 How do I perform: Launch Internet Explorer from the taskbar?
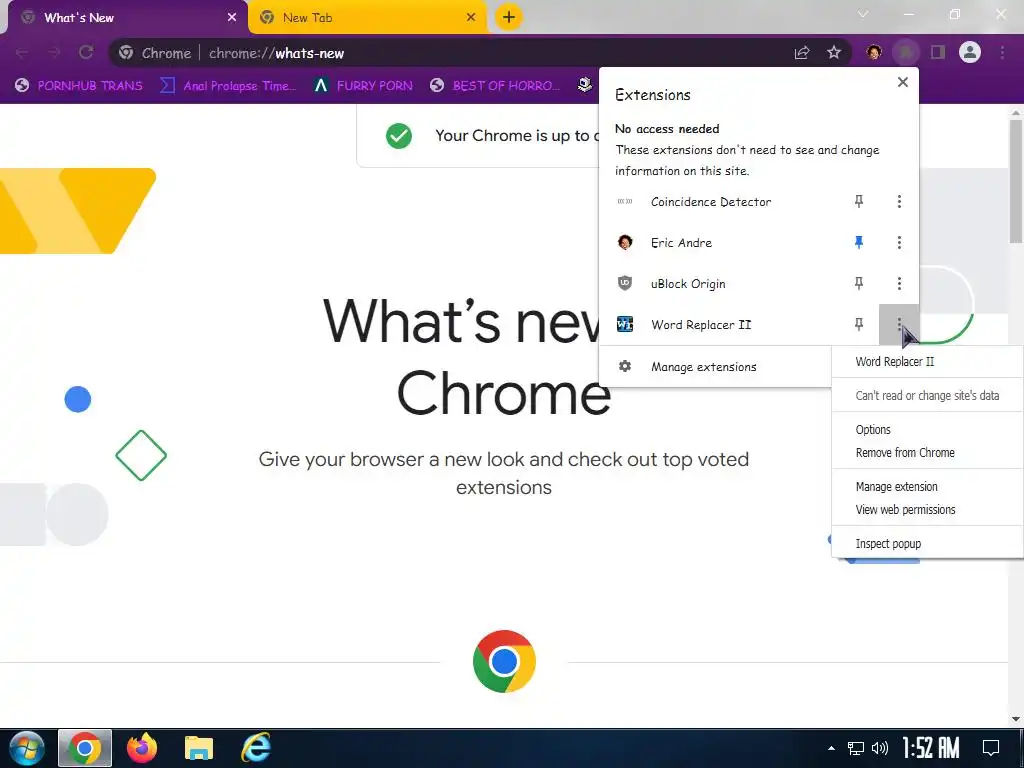point(255,748)
